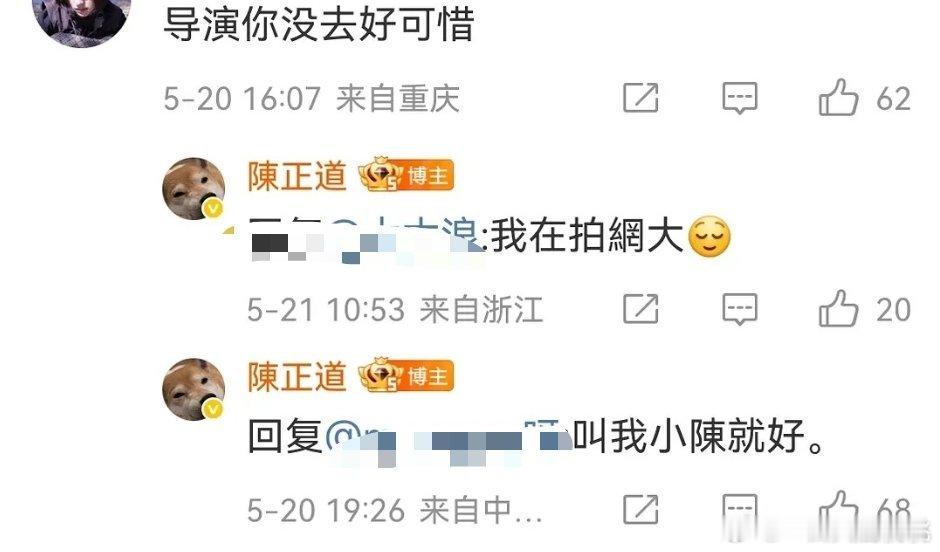
Task: Share the 叫我小陳就好 reply
Action: tap(640, 509)
